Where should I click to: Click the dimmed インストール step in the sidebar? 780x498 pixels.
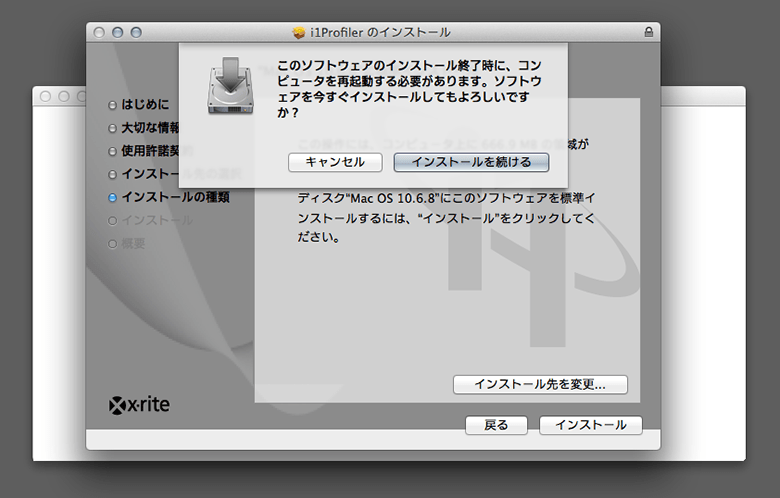pos(157,220)
